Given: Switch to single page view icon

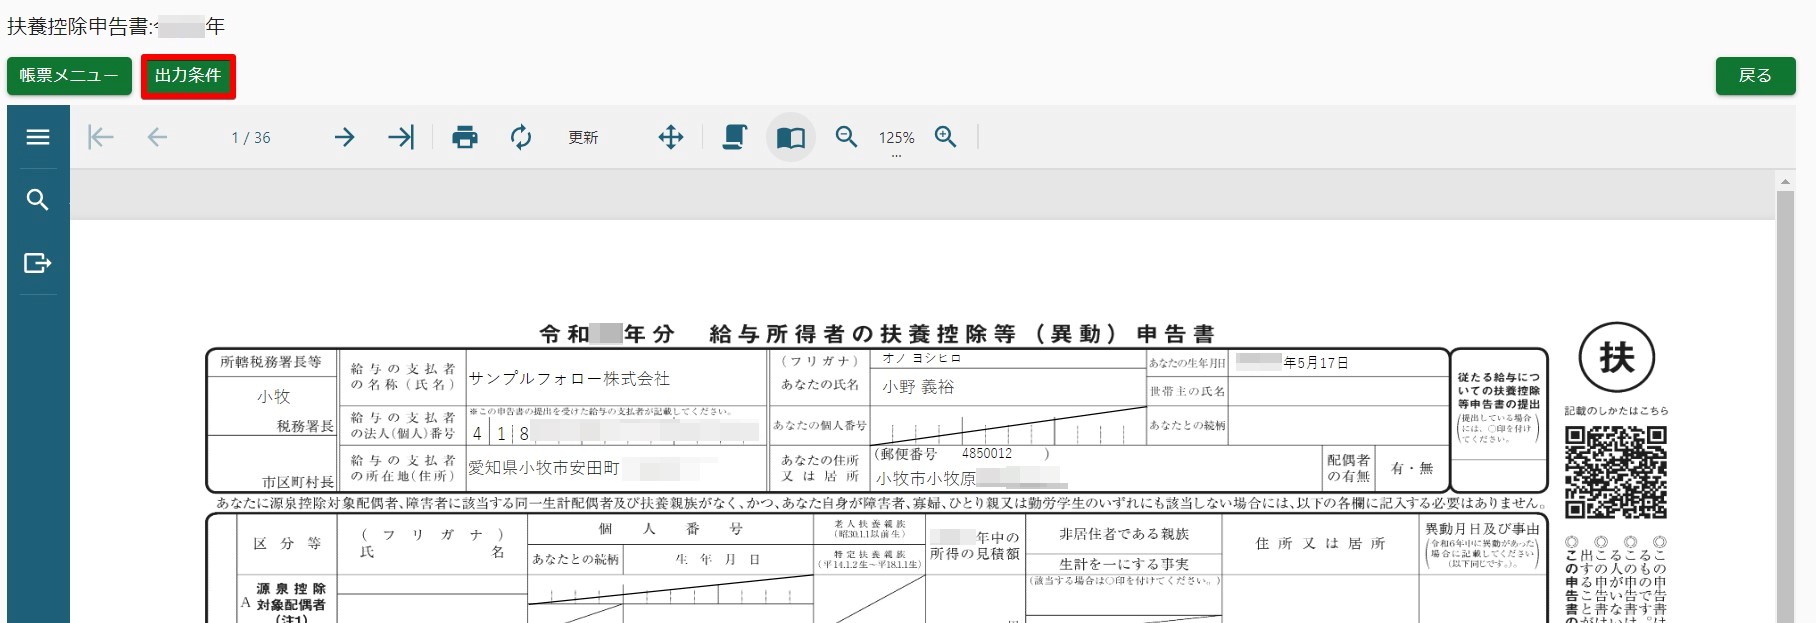Looking at the screenshot, I should coord(735,137).
